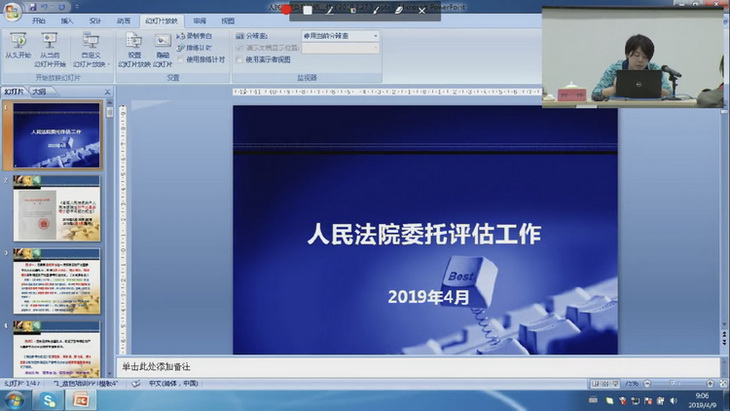Toggle the 使用排练计时 checkbox
730x411 pixels.
[181, 58]
